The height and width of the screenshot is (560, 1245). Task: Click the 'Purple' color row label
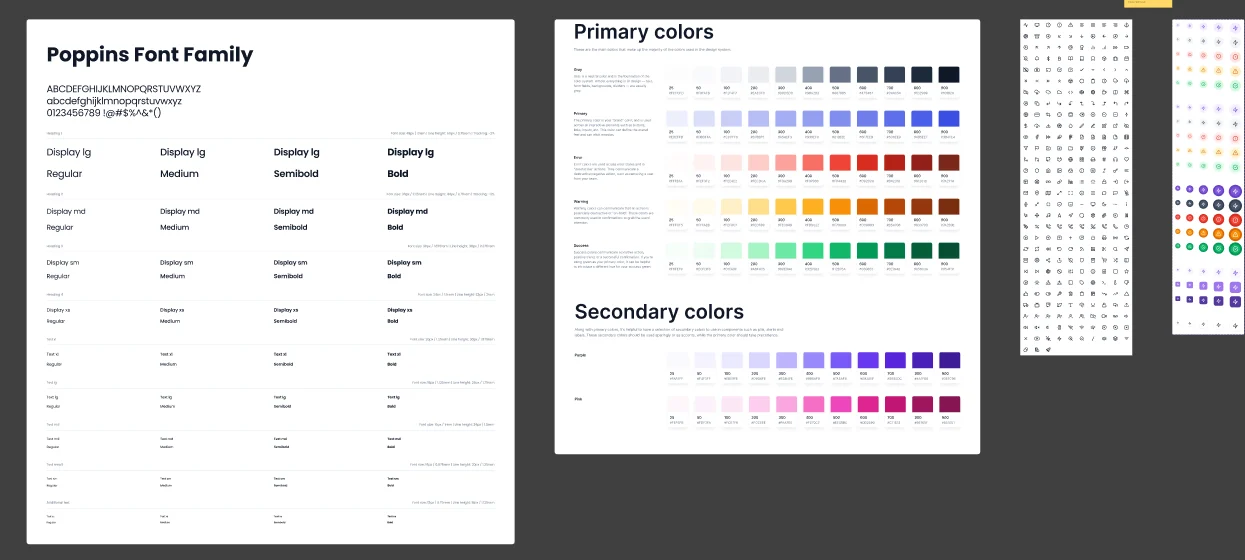pos(580,354)
